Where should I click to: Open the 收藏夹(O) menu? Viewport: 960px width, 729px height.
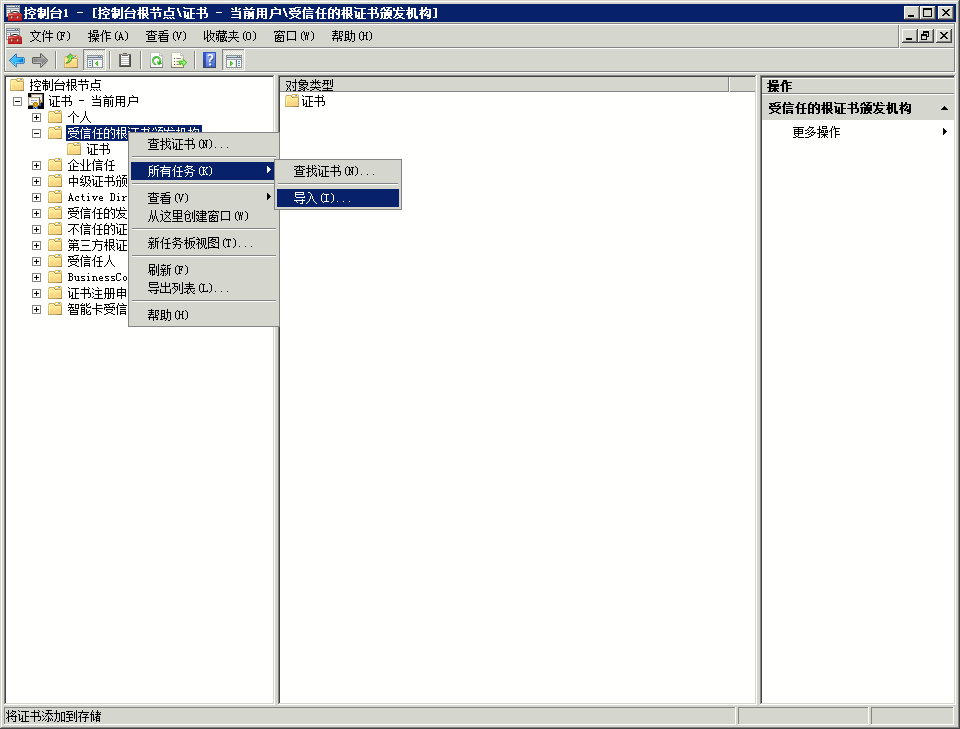(x=230, y=36)
